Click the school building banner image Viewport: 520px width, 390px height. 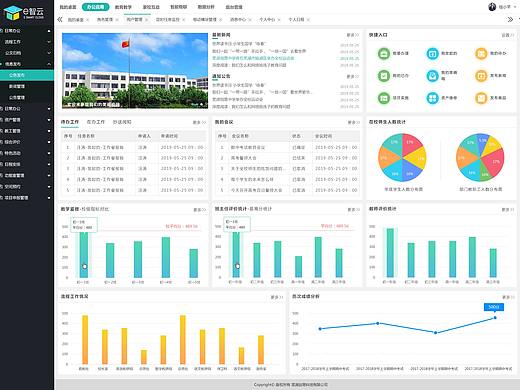[135, 71]
